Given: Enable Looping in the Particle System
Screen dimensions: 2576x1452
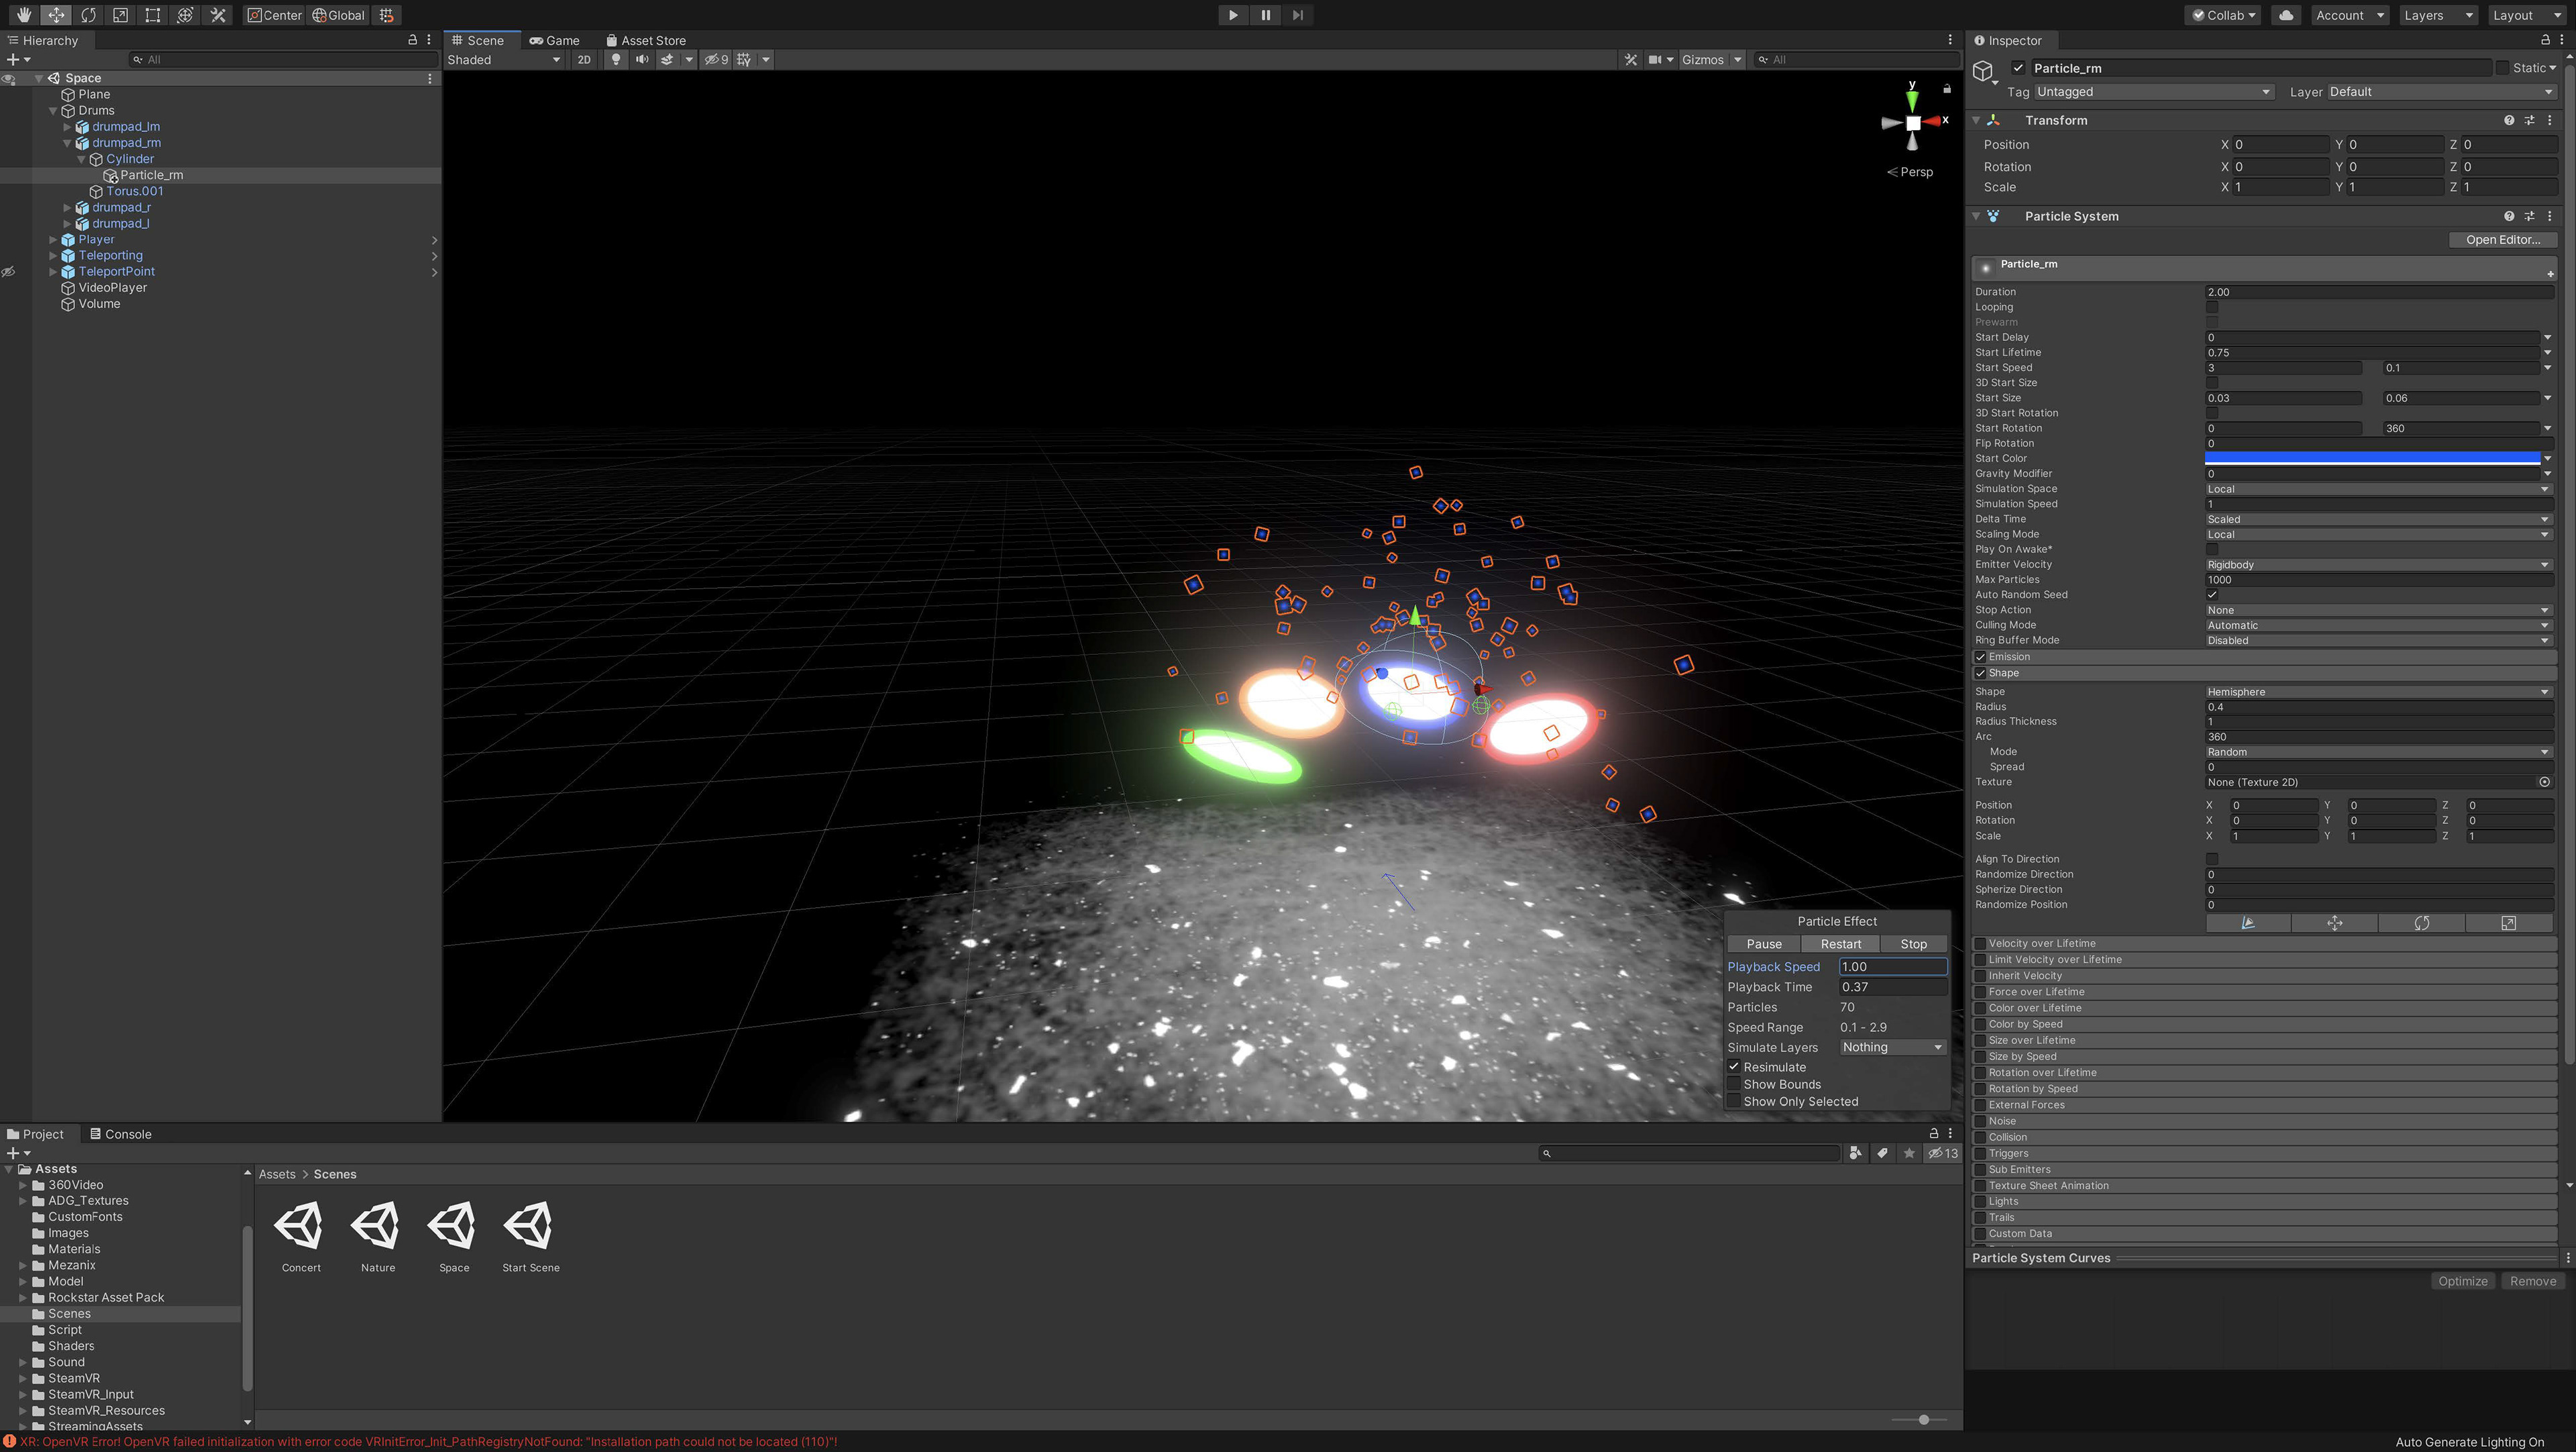Looking at the screenshot, I should pos(2212,307).
